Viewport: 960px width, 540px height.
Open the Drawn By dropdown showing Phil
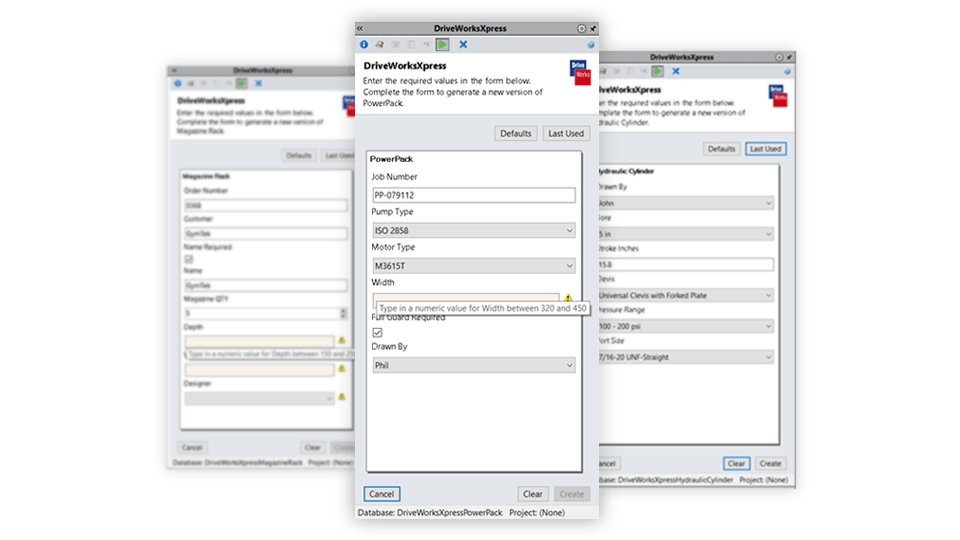click(x=474, y=365)
